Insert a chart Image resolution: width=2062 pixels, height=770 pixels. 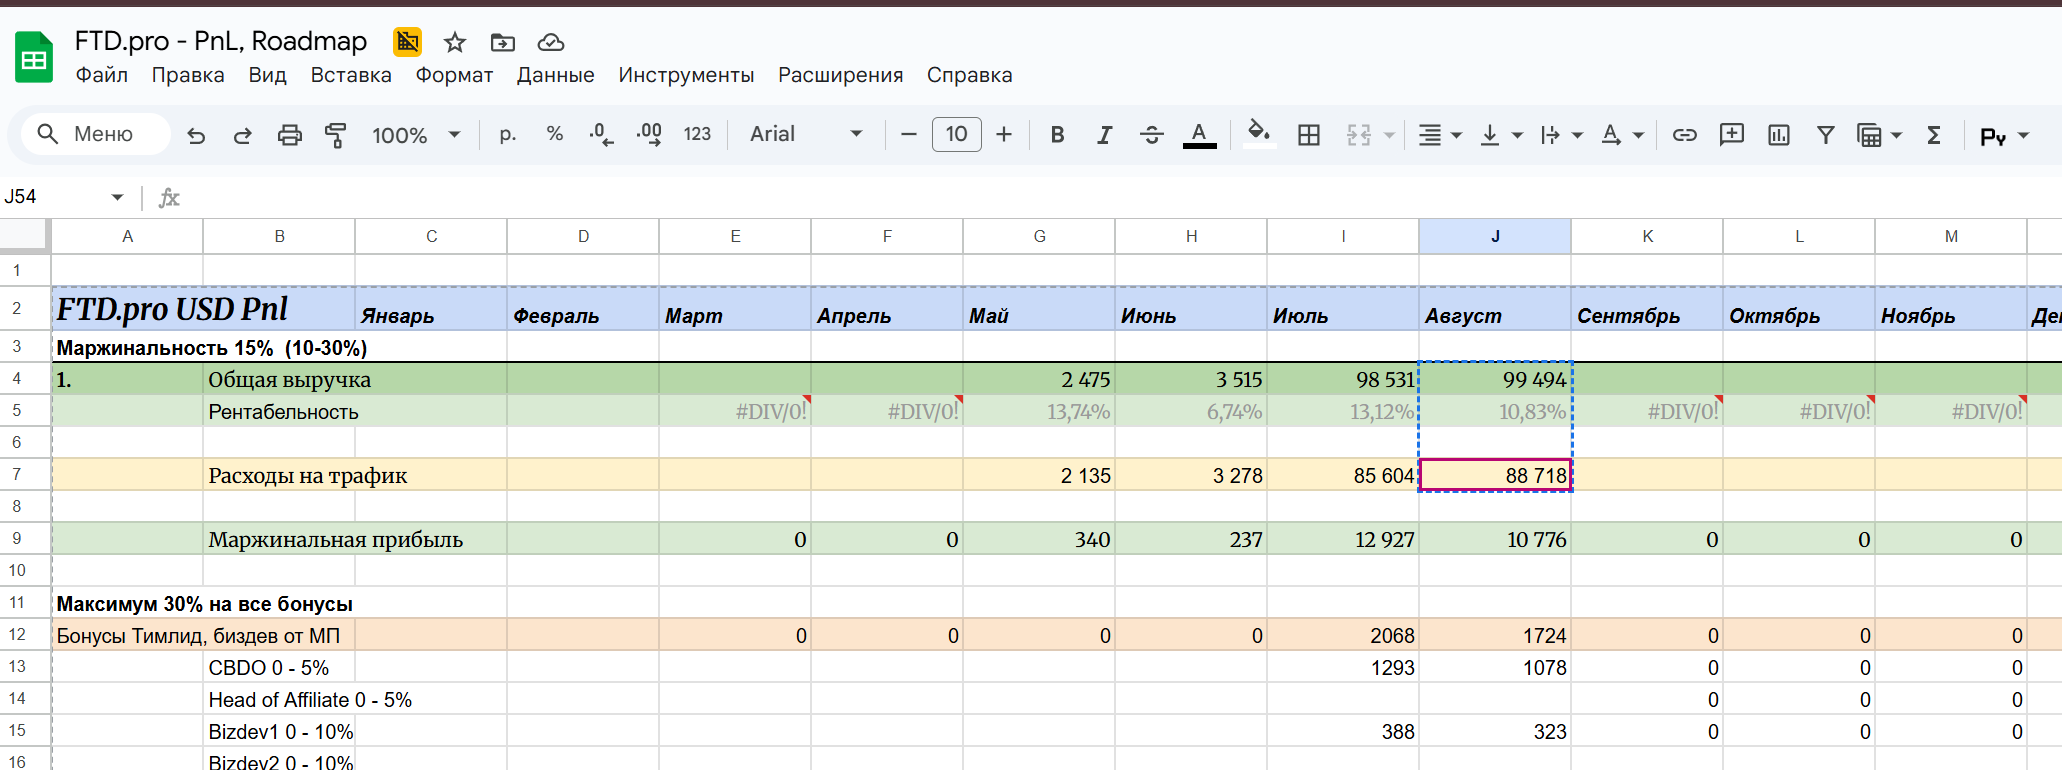[x=1779, y=135]
